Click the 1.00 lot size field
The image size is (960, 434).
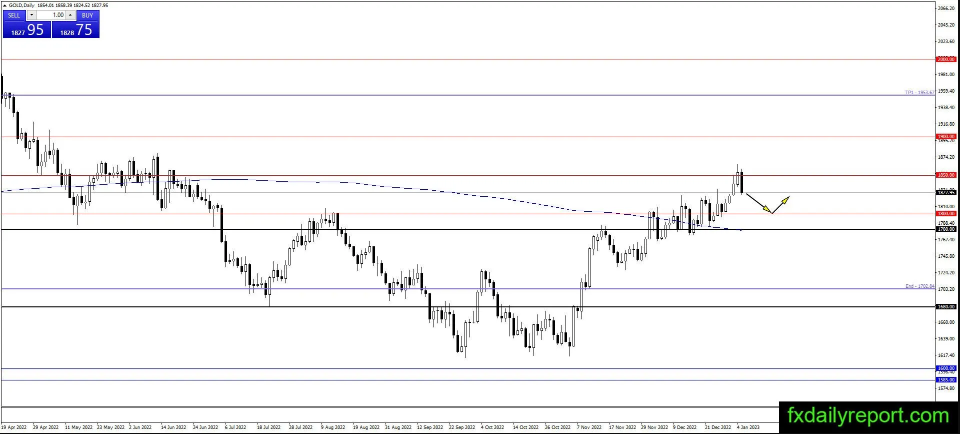(x=52, y=16)
